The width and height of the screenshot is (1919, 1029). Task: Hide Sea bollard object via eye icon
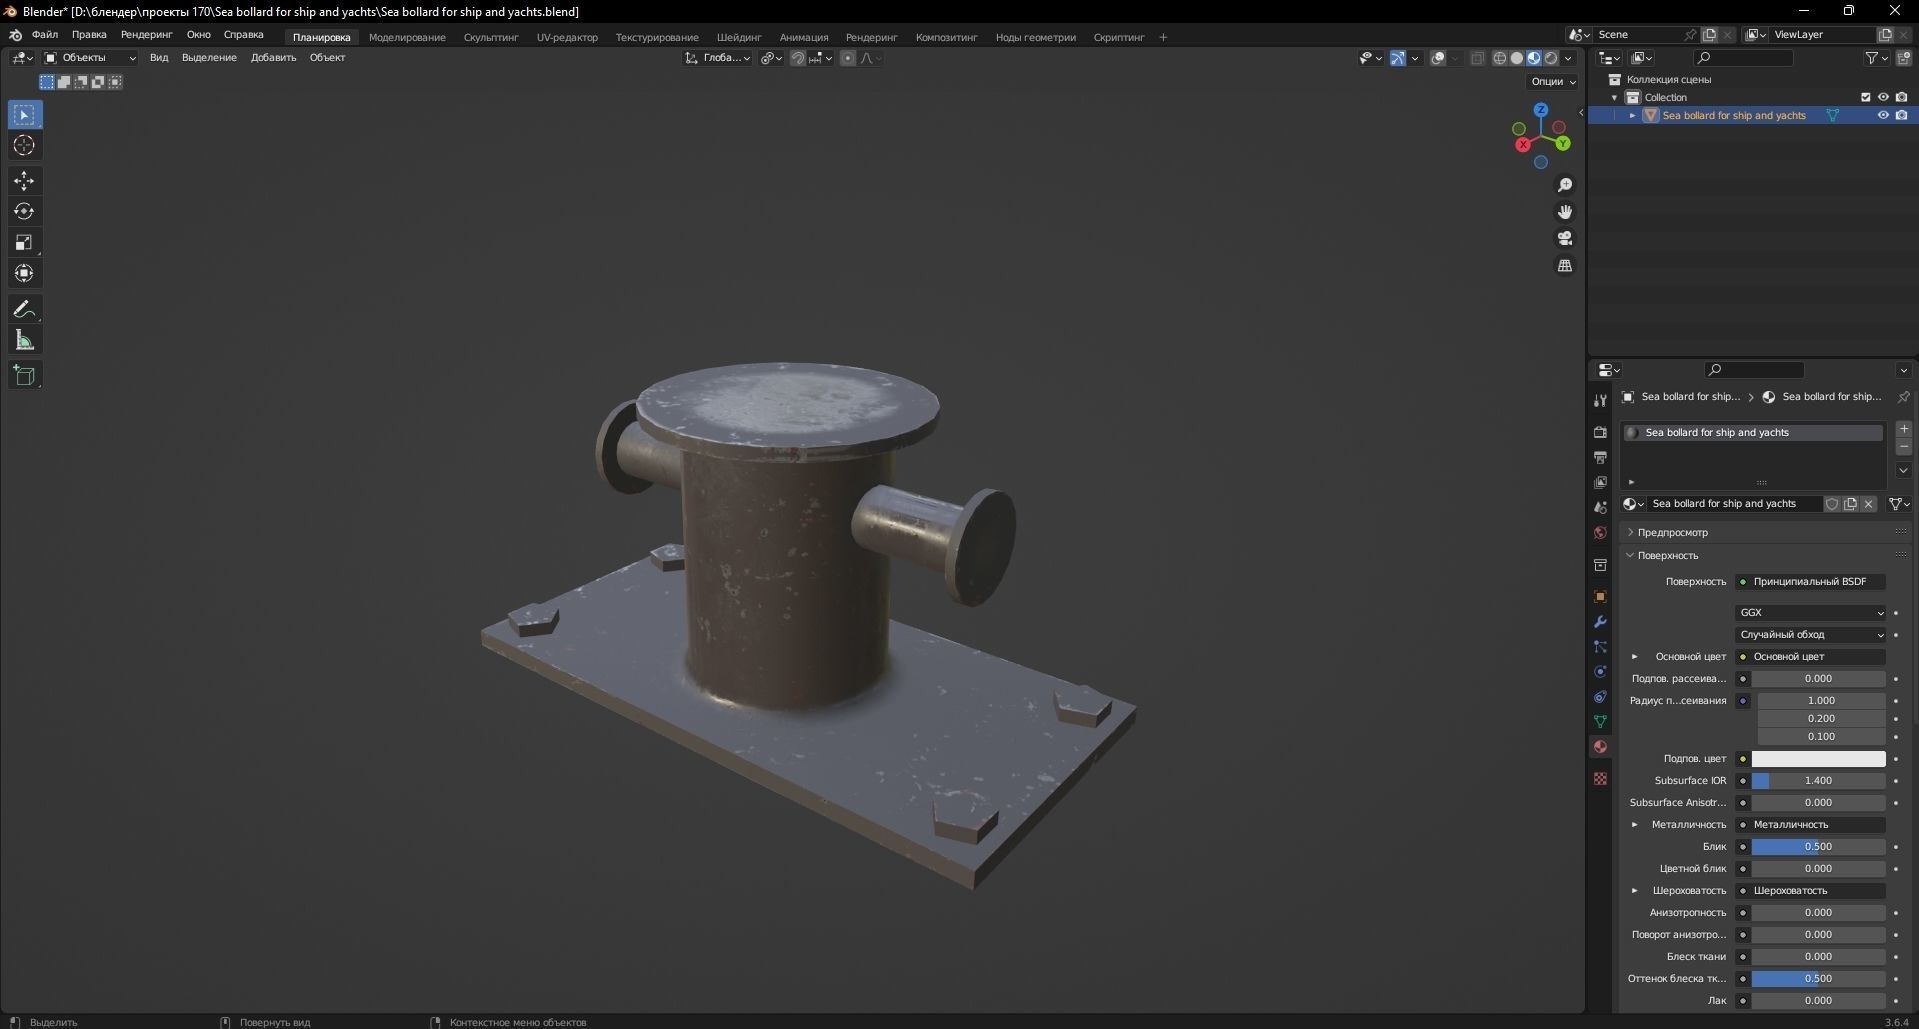click(x=1883, y=115)
